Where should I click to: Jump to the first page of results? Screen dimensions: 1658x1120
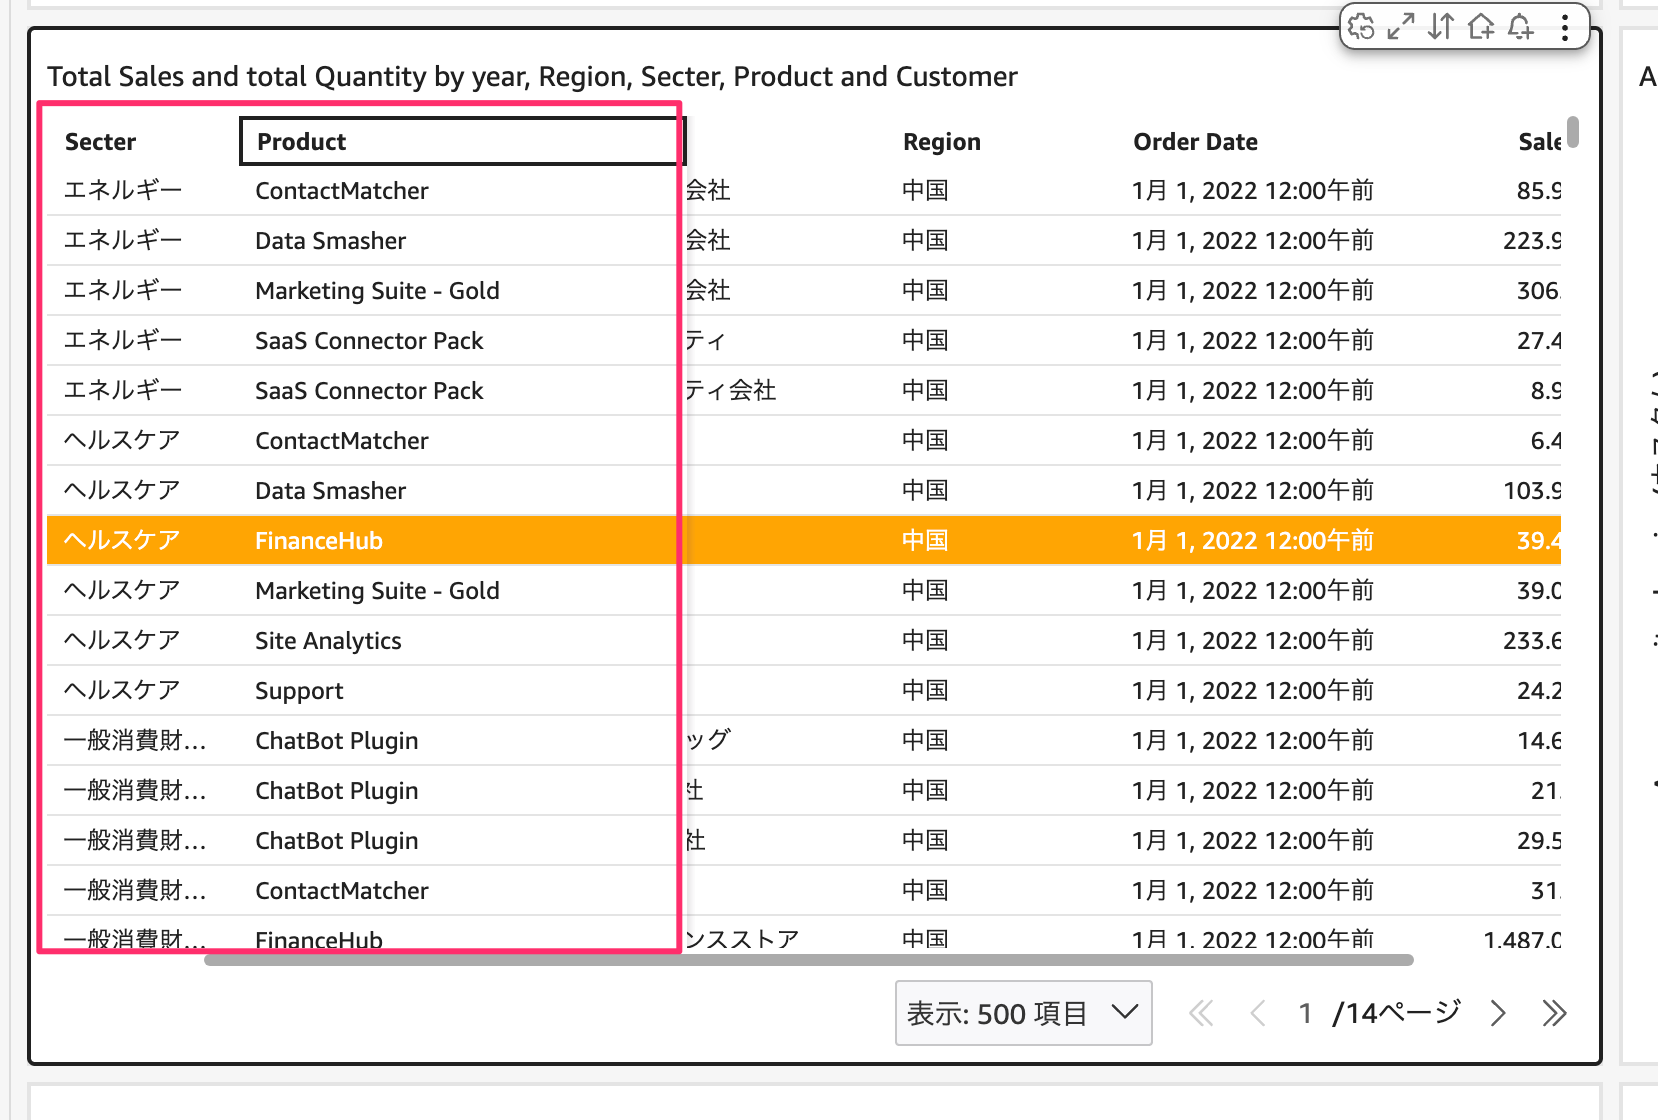click(x=1201, y=1013)
